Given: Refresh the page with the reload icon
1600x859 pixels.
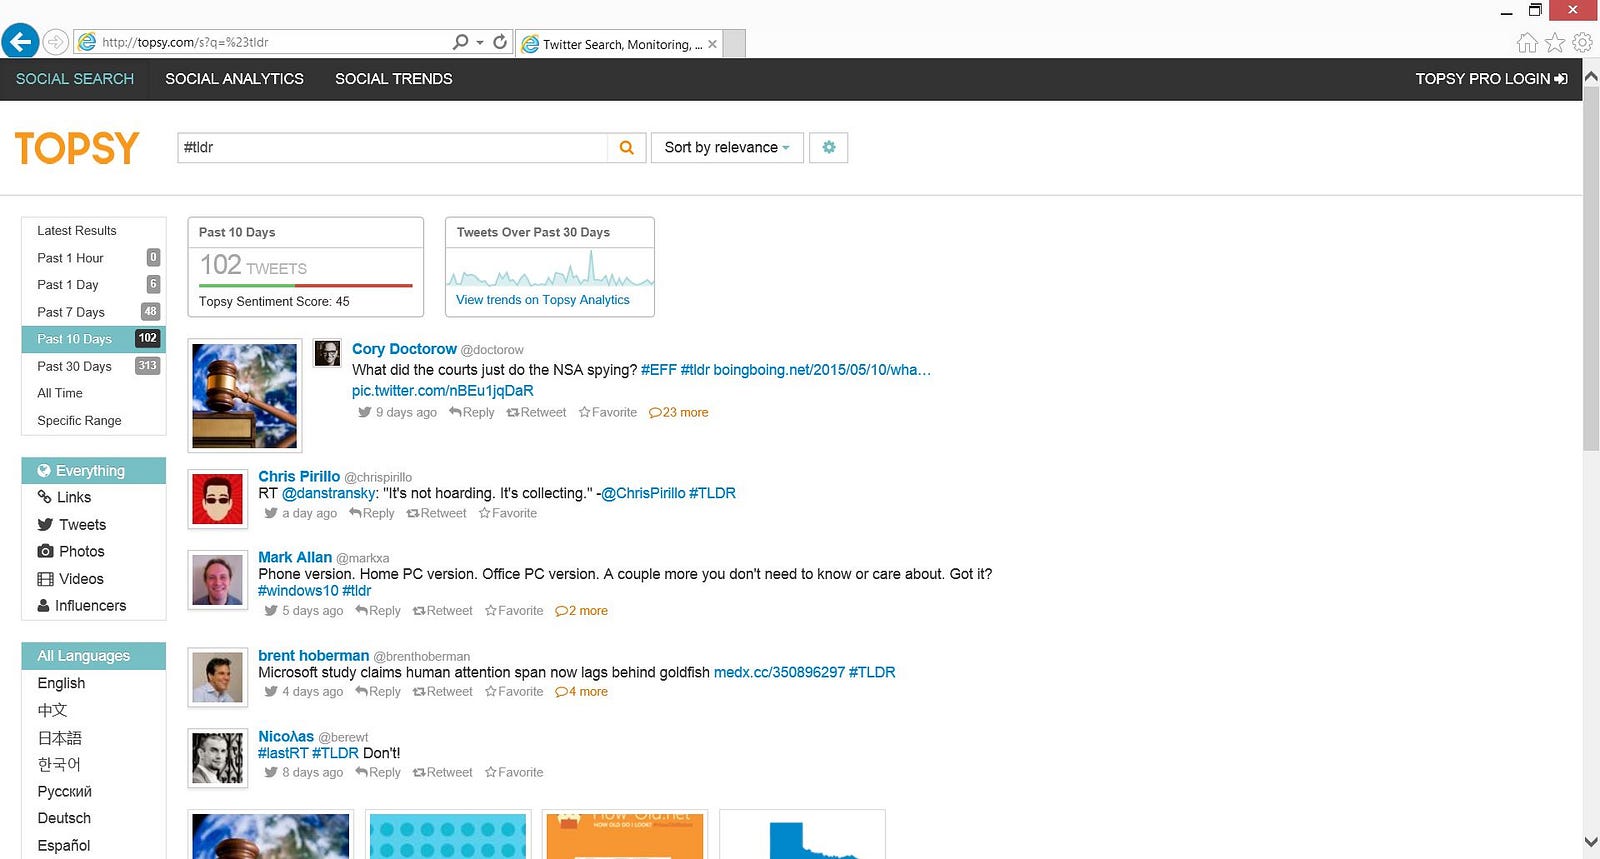Looking at the screenshot, I should [x=500, y=42].
